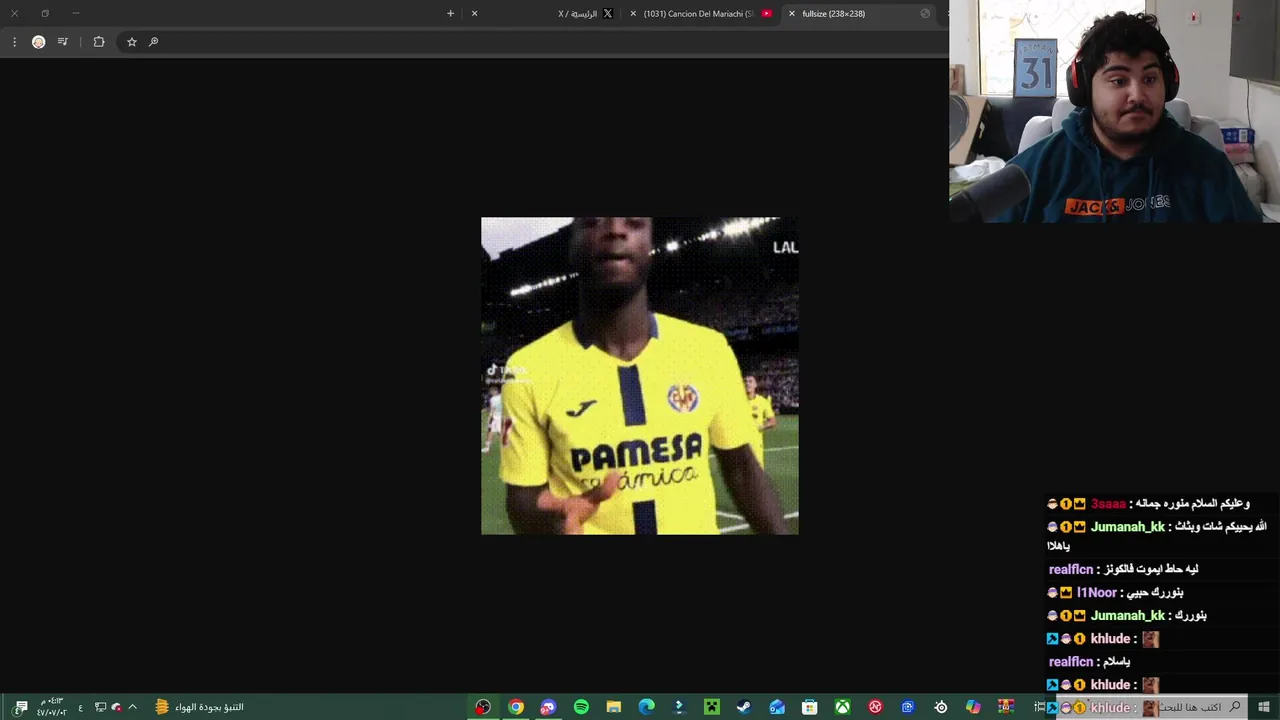Click the l1Noor username in chat
The width and height of the screenshot is (1280, 720).
[x=1097, y=593]
